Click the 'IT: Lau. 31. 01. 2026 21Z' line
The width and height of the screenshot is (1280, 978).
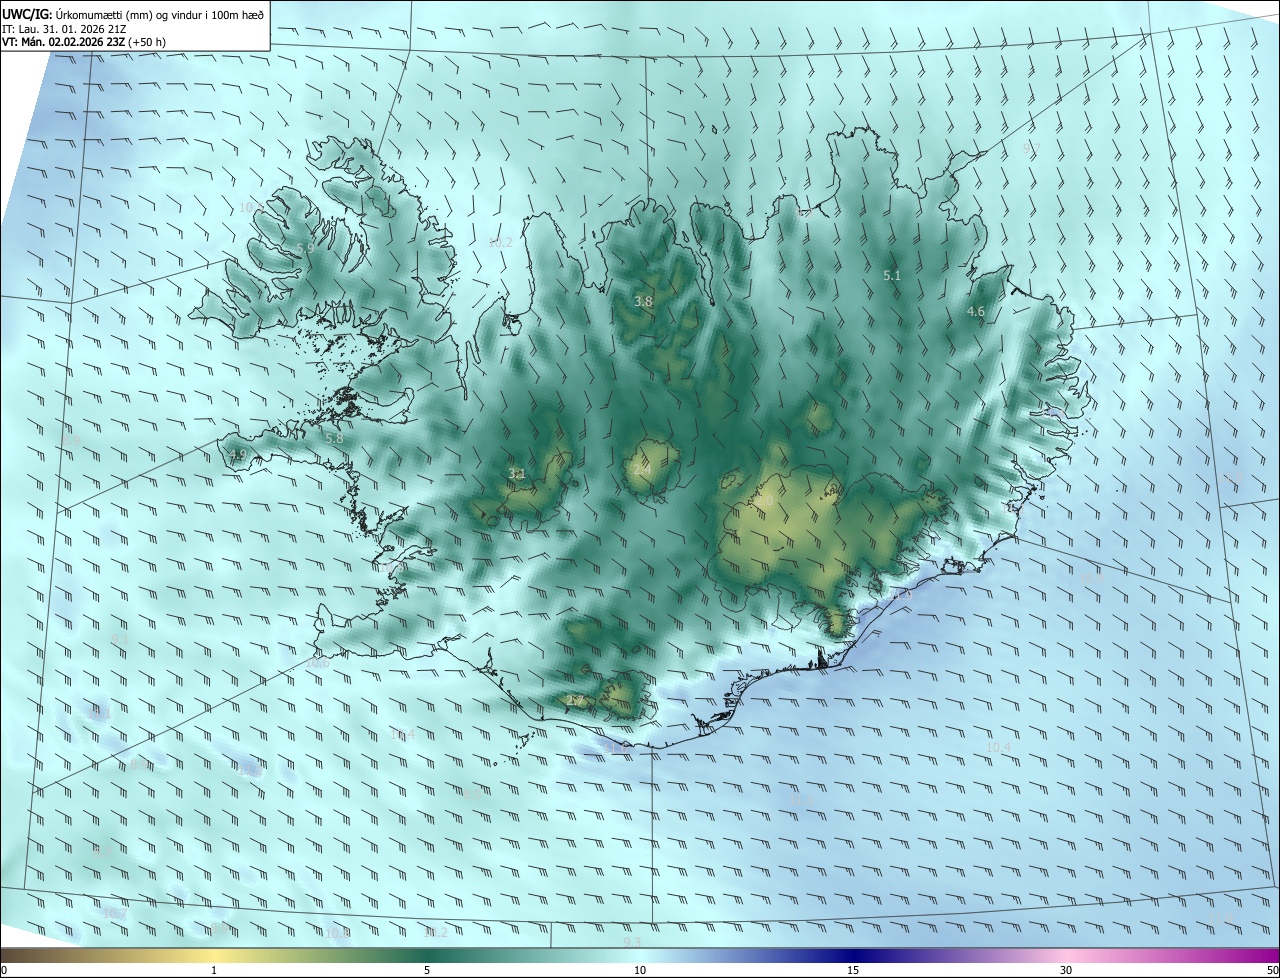coord(64,29)
